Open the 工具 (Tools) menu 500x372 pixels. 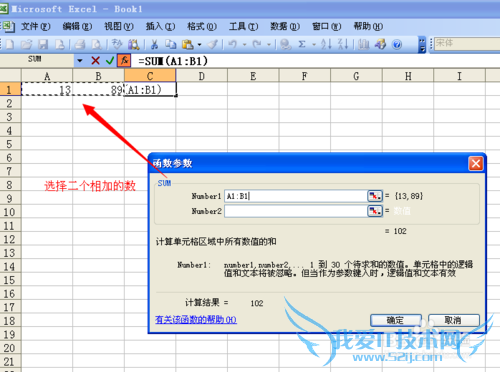point(243,26)
